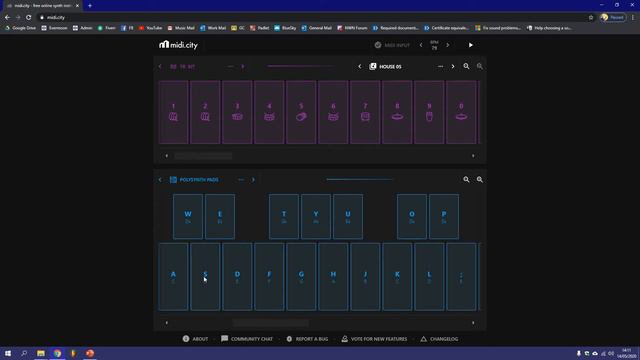The height and width of the screenshot is (360, 640).
Task: Start playback with the play button
Action: point(471,45)
